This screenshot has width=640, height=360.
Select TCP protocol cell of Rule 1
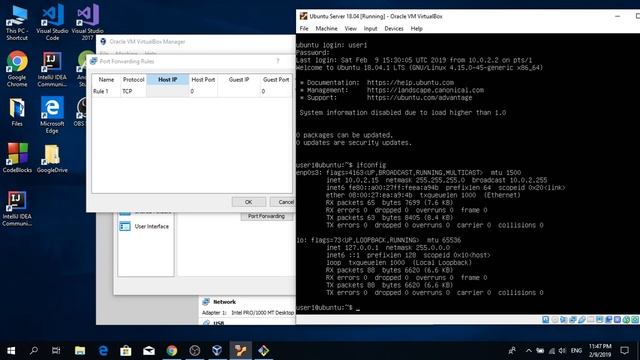[x=133, y=91]
